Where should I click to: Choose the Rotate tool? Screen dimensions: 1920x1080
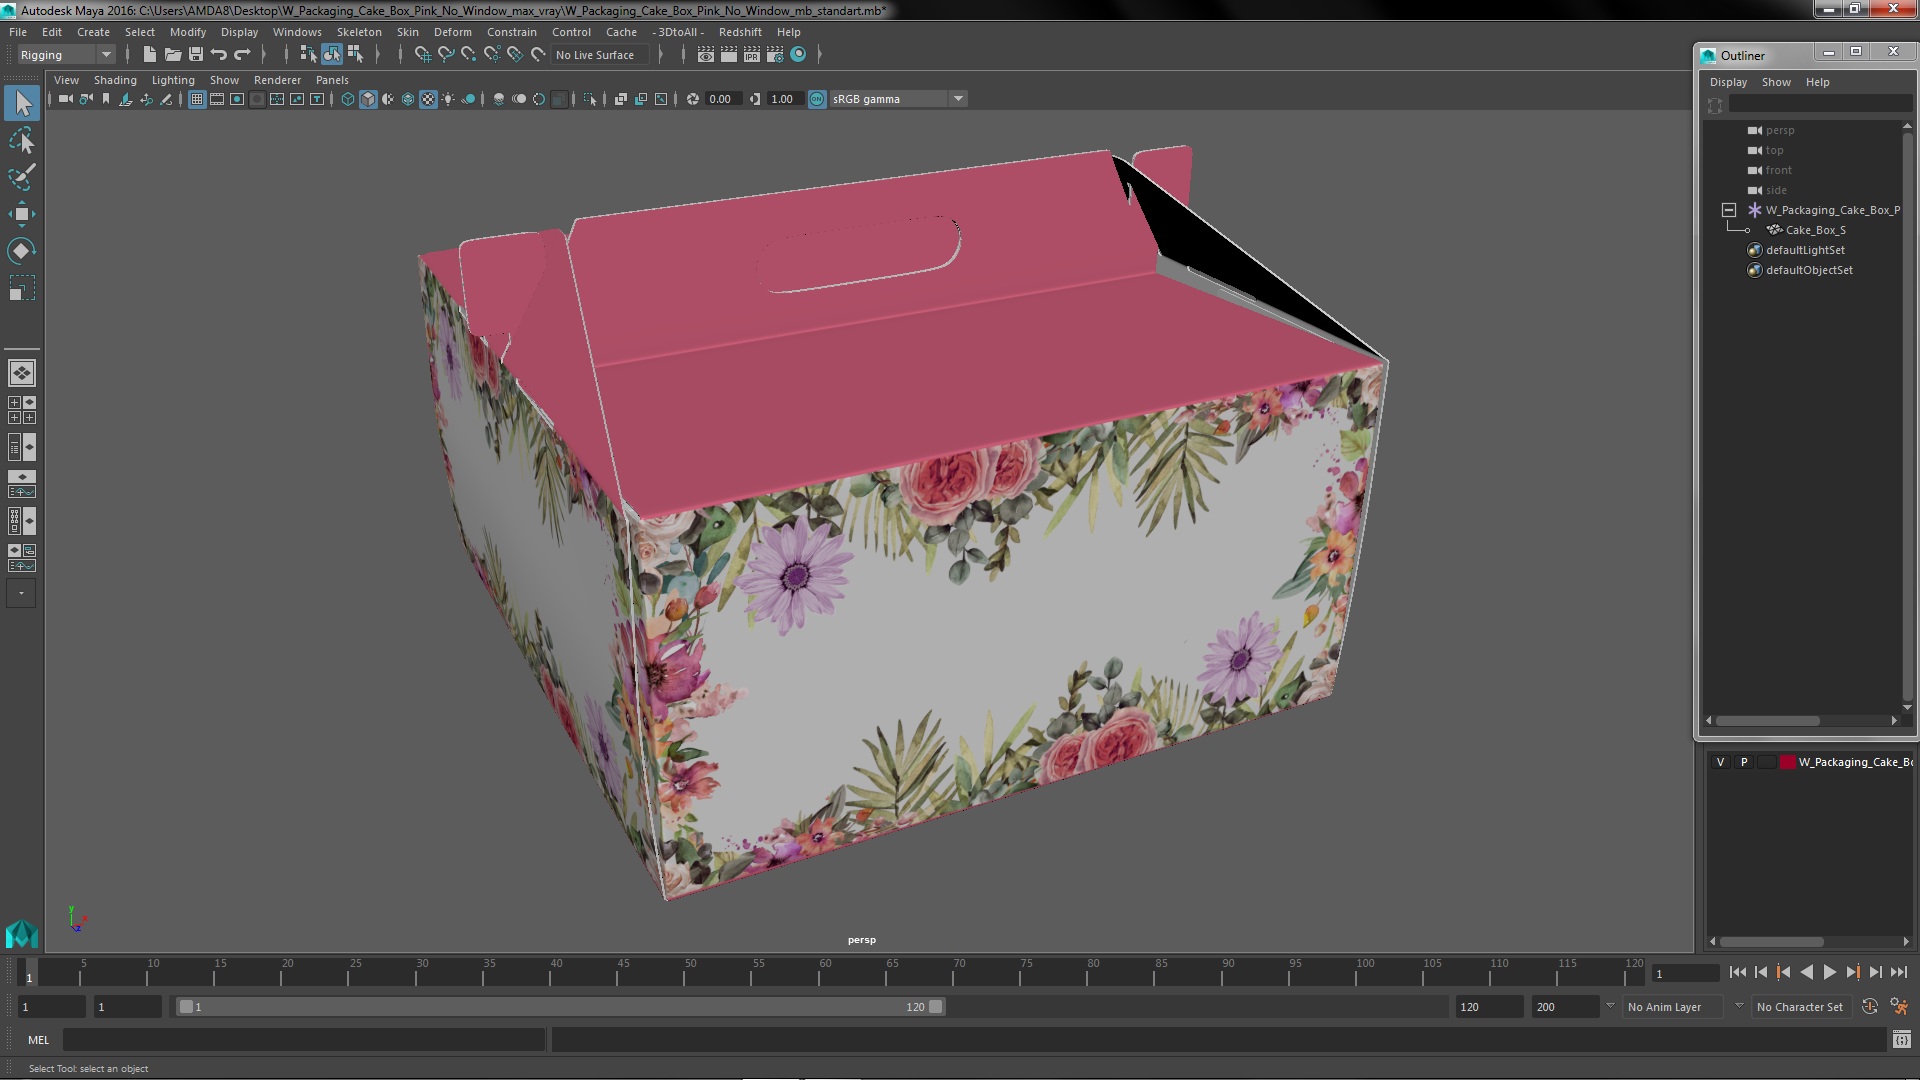pyautogui.click(x=21, y=251)
